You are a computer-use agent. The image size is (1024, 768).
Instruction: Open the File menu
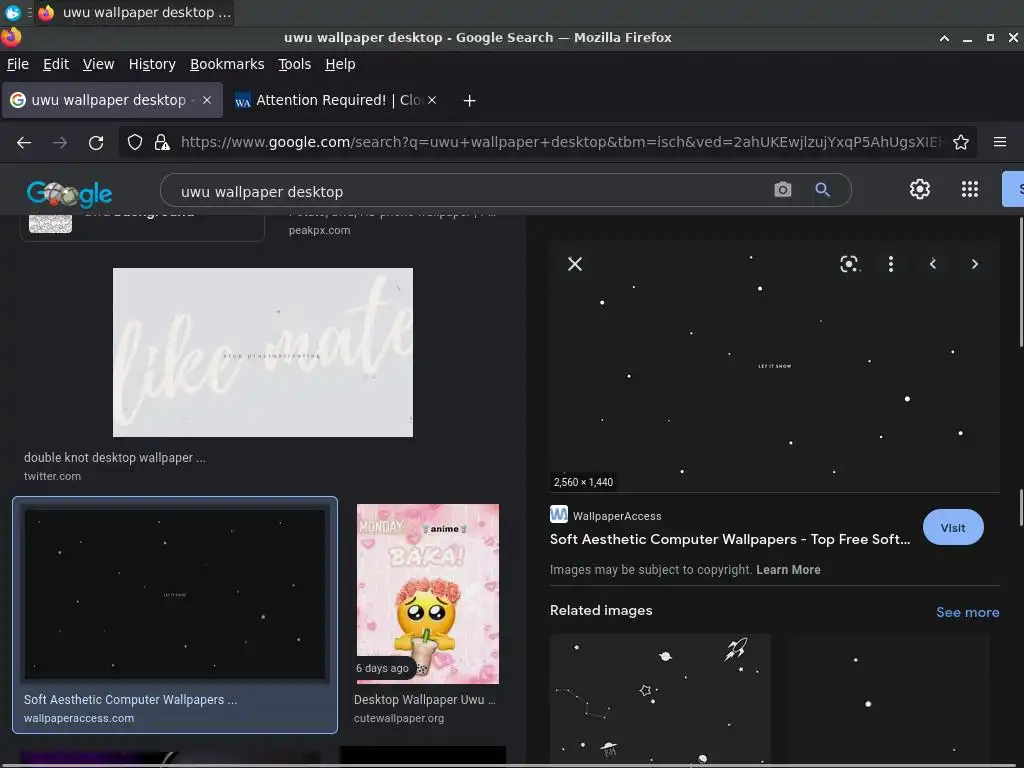[x=18, y=64]
